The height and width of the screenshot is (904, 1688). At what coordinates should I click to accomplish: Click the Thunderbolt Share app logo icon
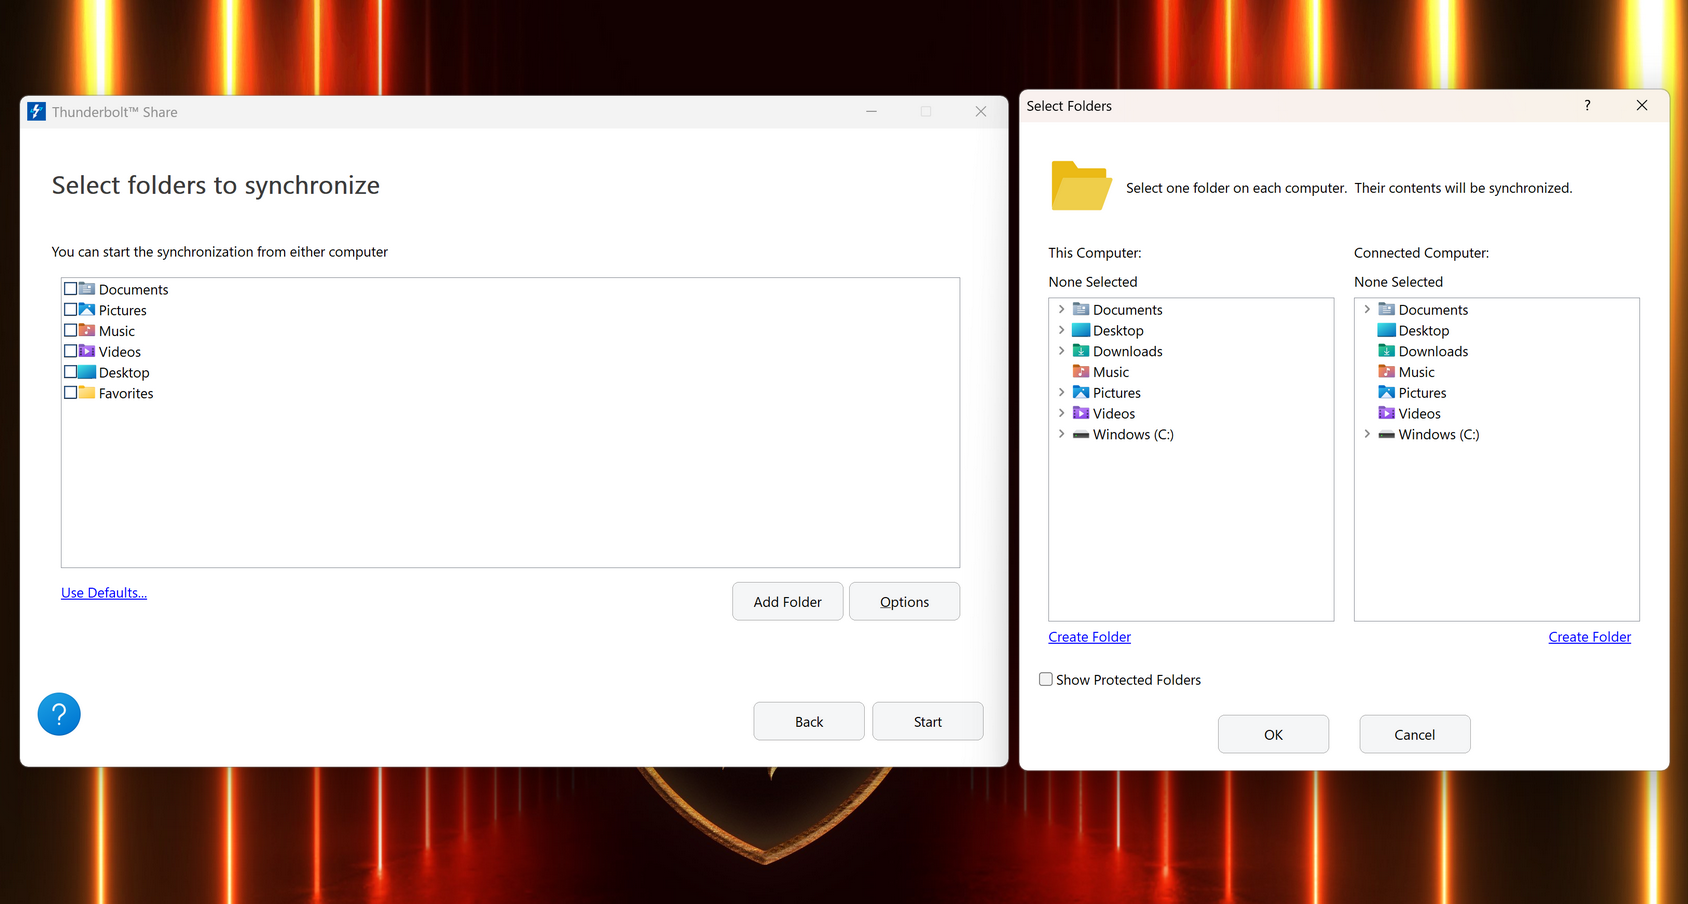tap(37, 111)
